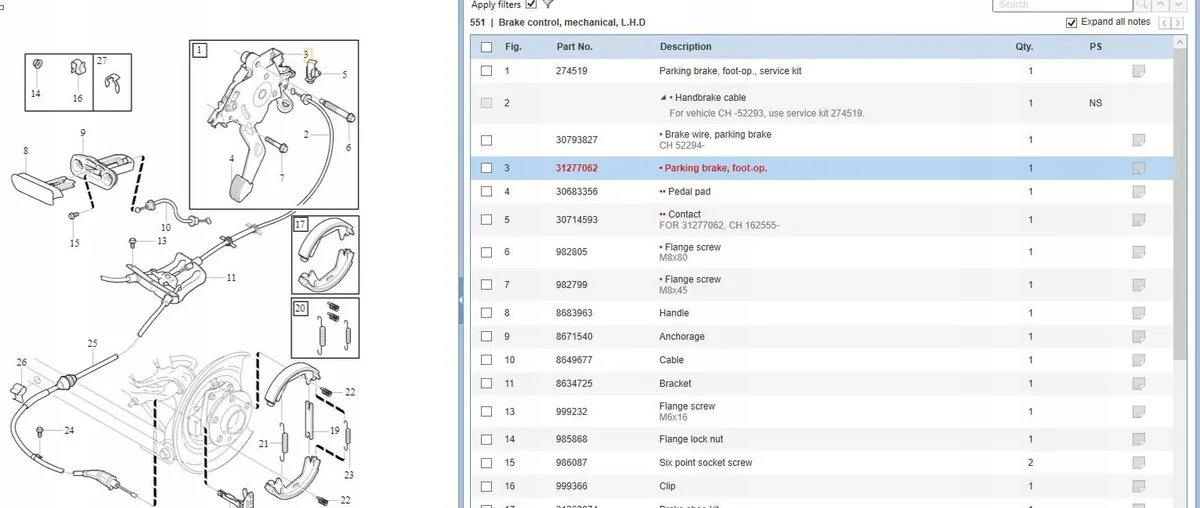The height and width of the screenshot is (508, 1200).
Task: Select callout 1 box in the diagram
Action: (x=200, y=49)
